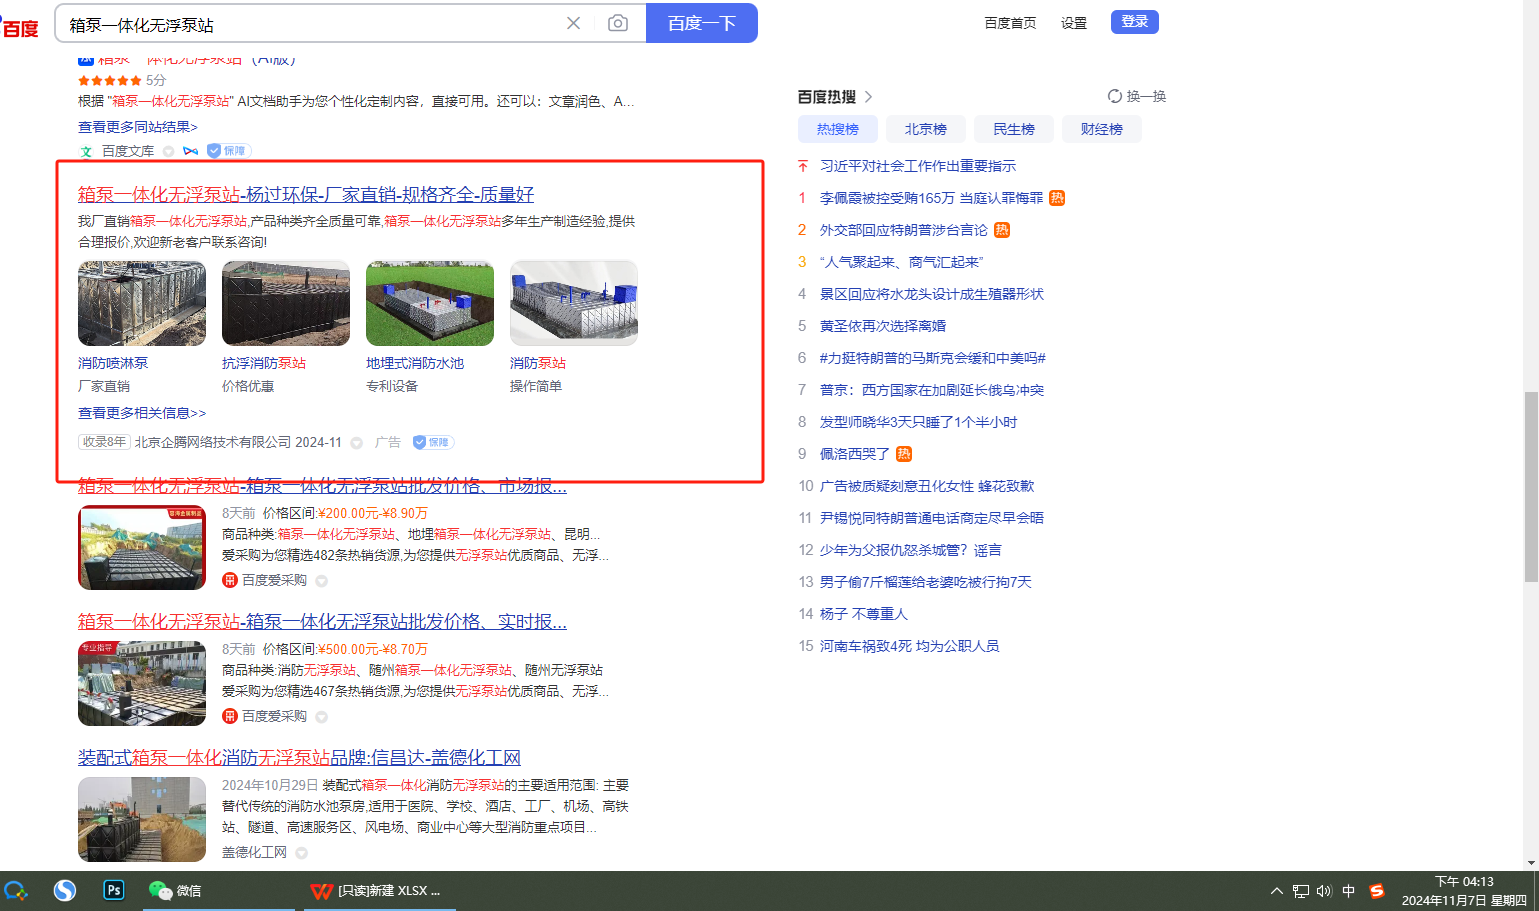Open the 消防泵站 操作简单 thumbnail image
This screenshot has height=911, width=1539.
(x=574, y=303)
